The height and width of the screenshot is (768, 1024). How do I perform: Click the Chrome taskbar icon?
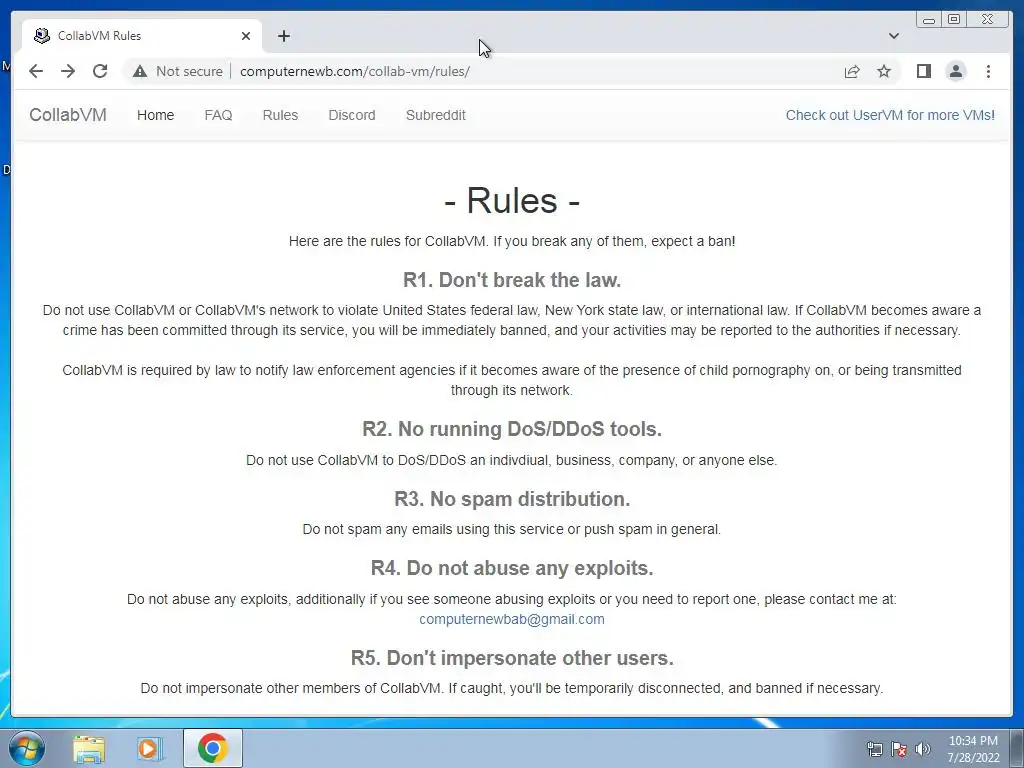pos(213,748)
